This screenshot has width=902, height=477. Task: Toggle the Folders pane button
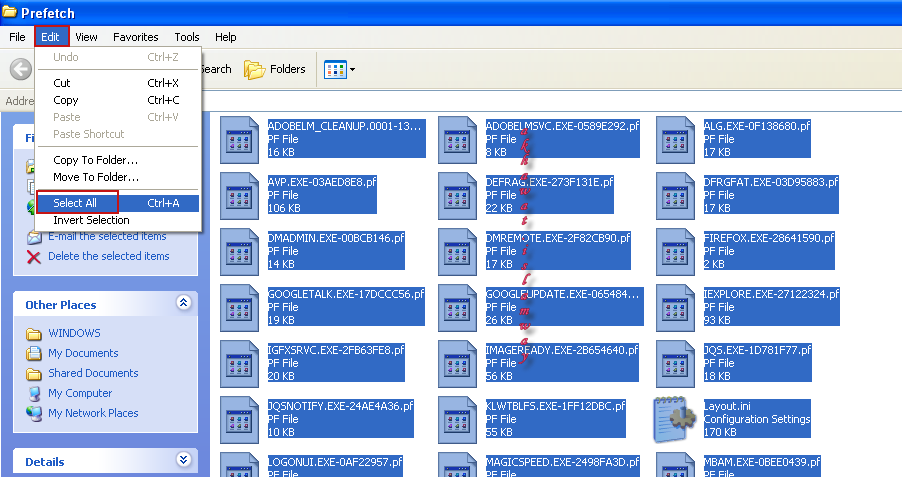click(x=274, y=70)
